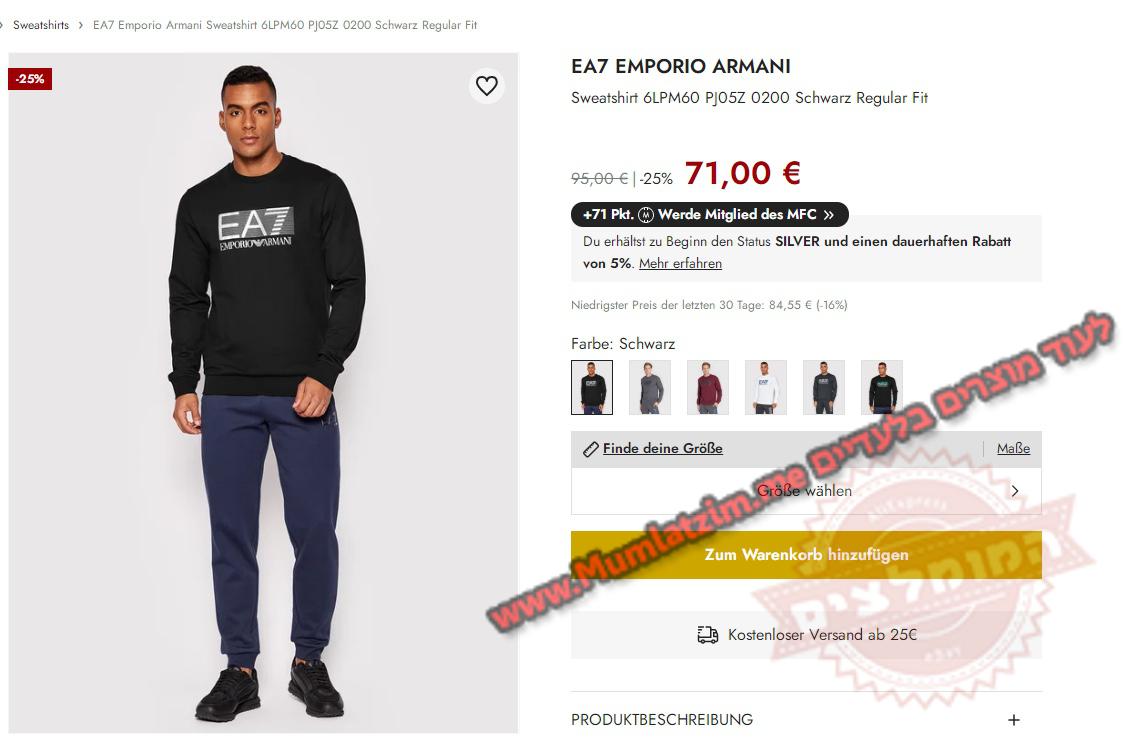Click the ruler icon beside Finde deine Größe
This screenshot has width=1126, height=743.
(590, 449)
